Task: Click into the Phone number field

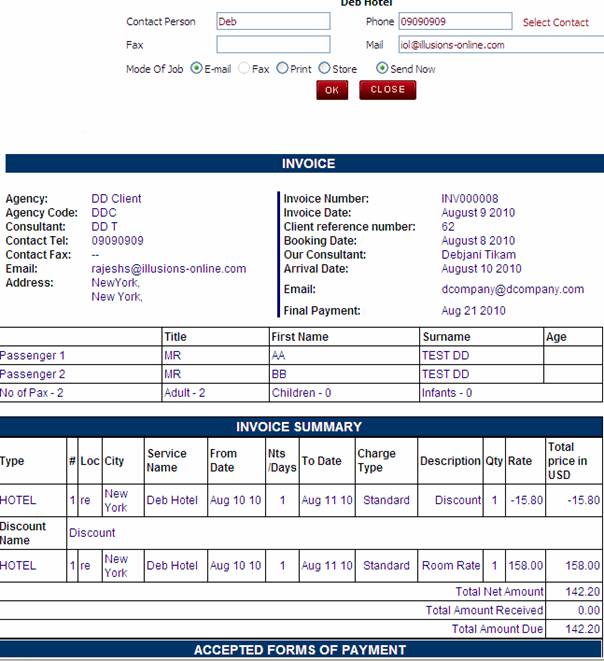Action: tap(454, 21)
